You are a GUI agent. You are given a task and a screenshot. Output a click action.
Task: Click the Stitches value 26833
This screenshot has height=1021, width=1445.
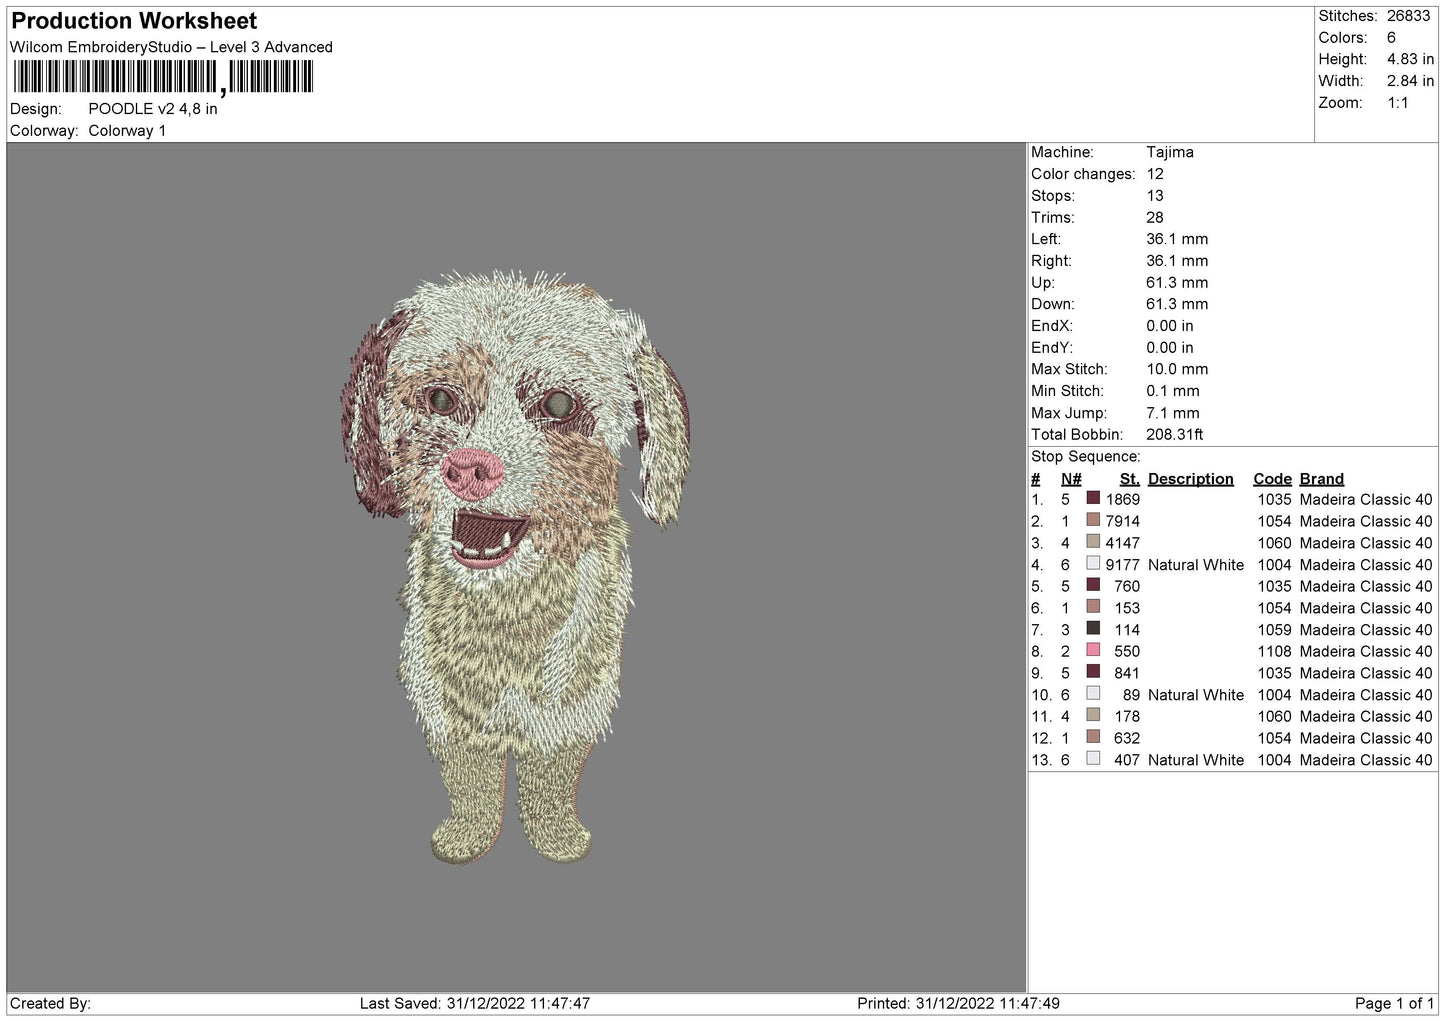click(1409, 16)
